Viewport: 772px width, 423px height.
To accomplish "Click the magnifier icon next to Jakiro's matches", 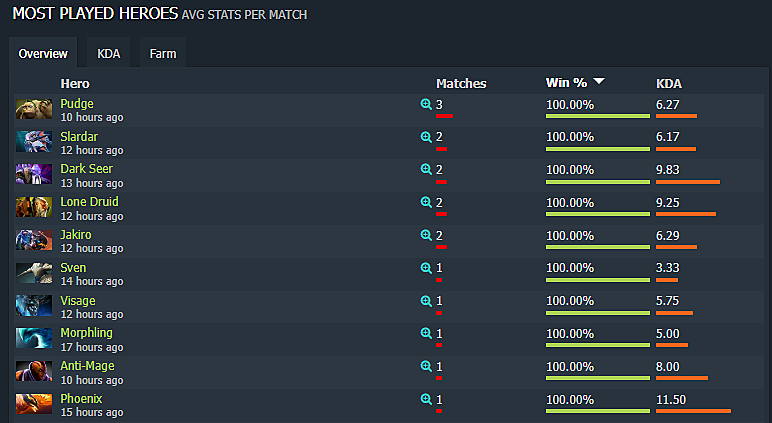I will [426, 235].
